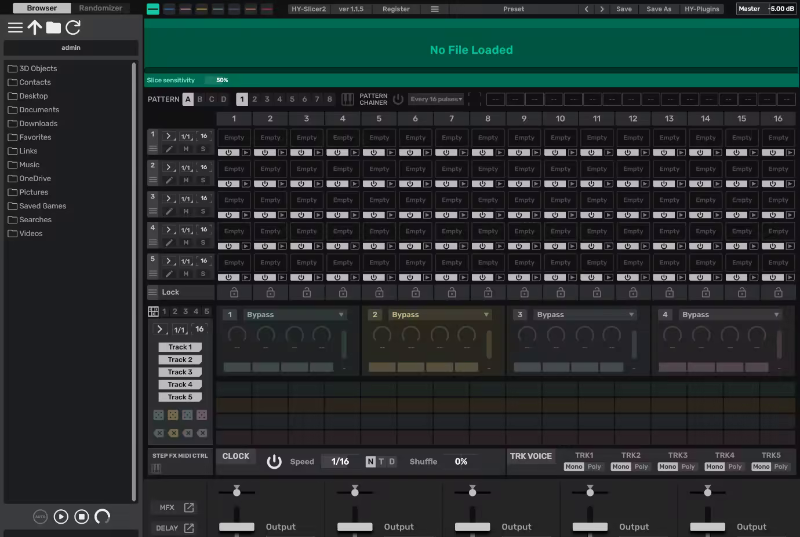Open the track 3 pencil edit tool
The height and width of the screenshot is (537, 800).
(169, 211)
